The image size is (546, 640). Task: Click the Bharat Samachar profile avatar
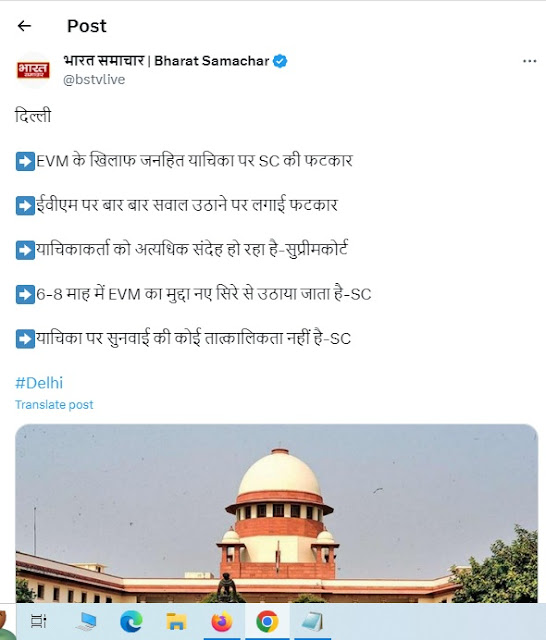(33, 70)
